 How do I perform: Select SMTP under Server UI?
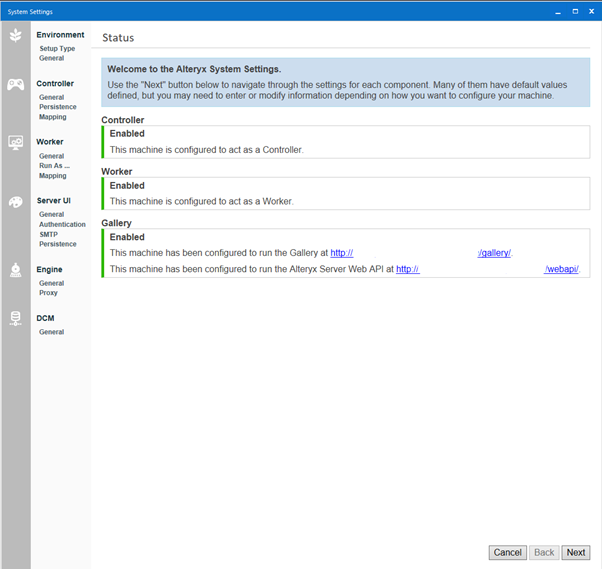pyautogui.click(x=48, y=234)
